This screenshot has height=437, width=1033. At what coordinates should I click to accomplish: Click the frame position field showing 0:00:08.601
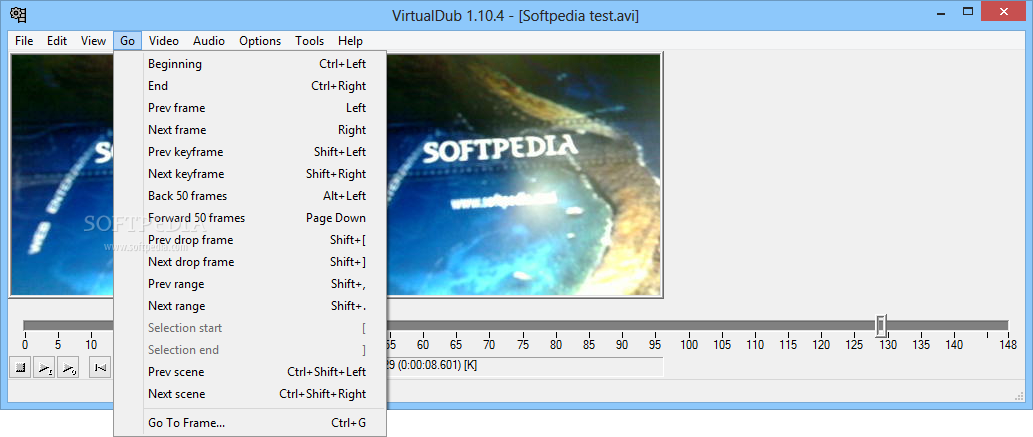[525, 366]
